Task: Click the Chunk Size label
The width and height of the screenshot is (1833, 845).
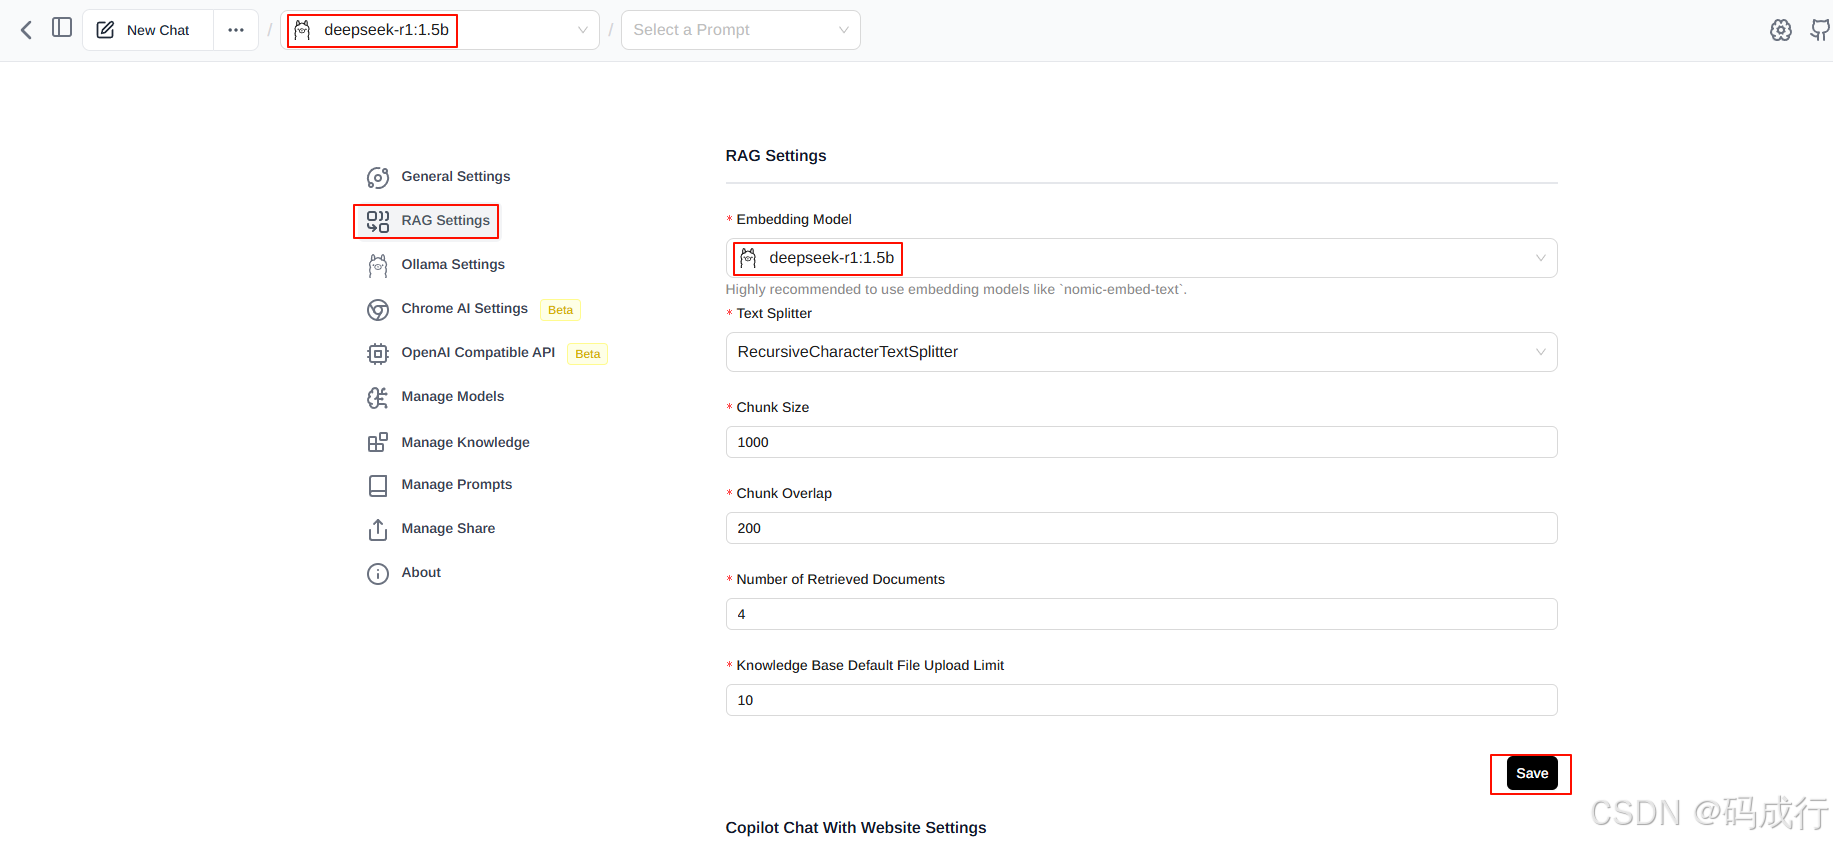Action: pyautogui.click(x=773, y=408)
